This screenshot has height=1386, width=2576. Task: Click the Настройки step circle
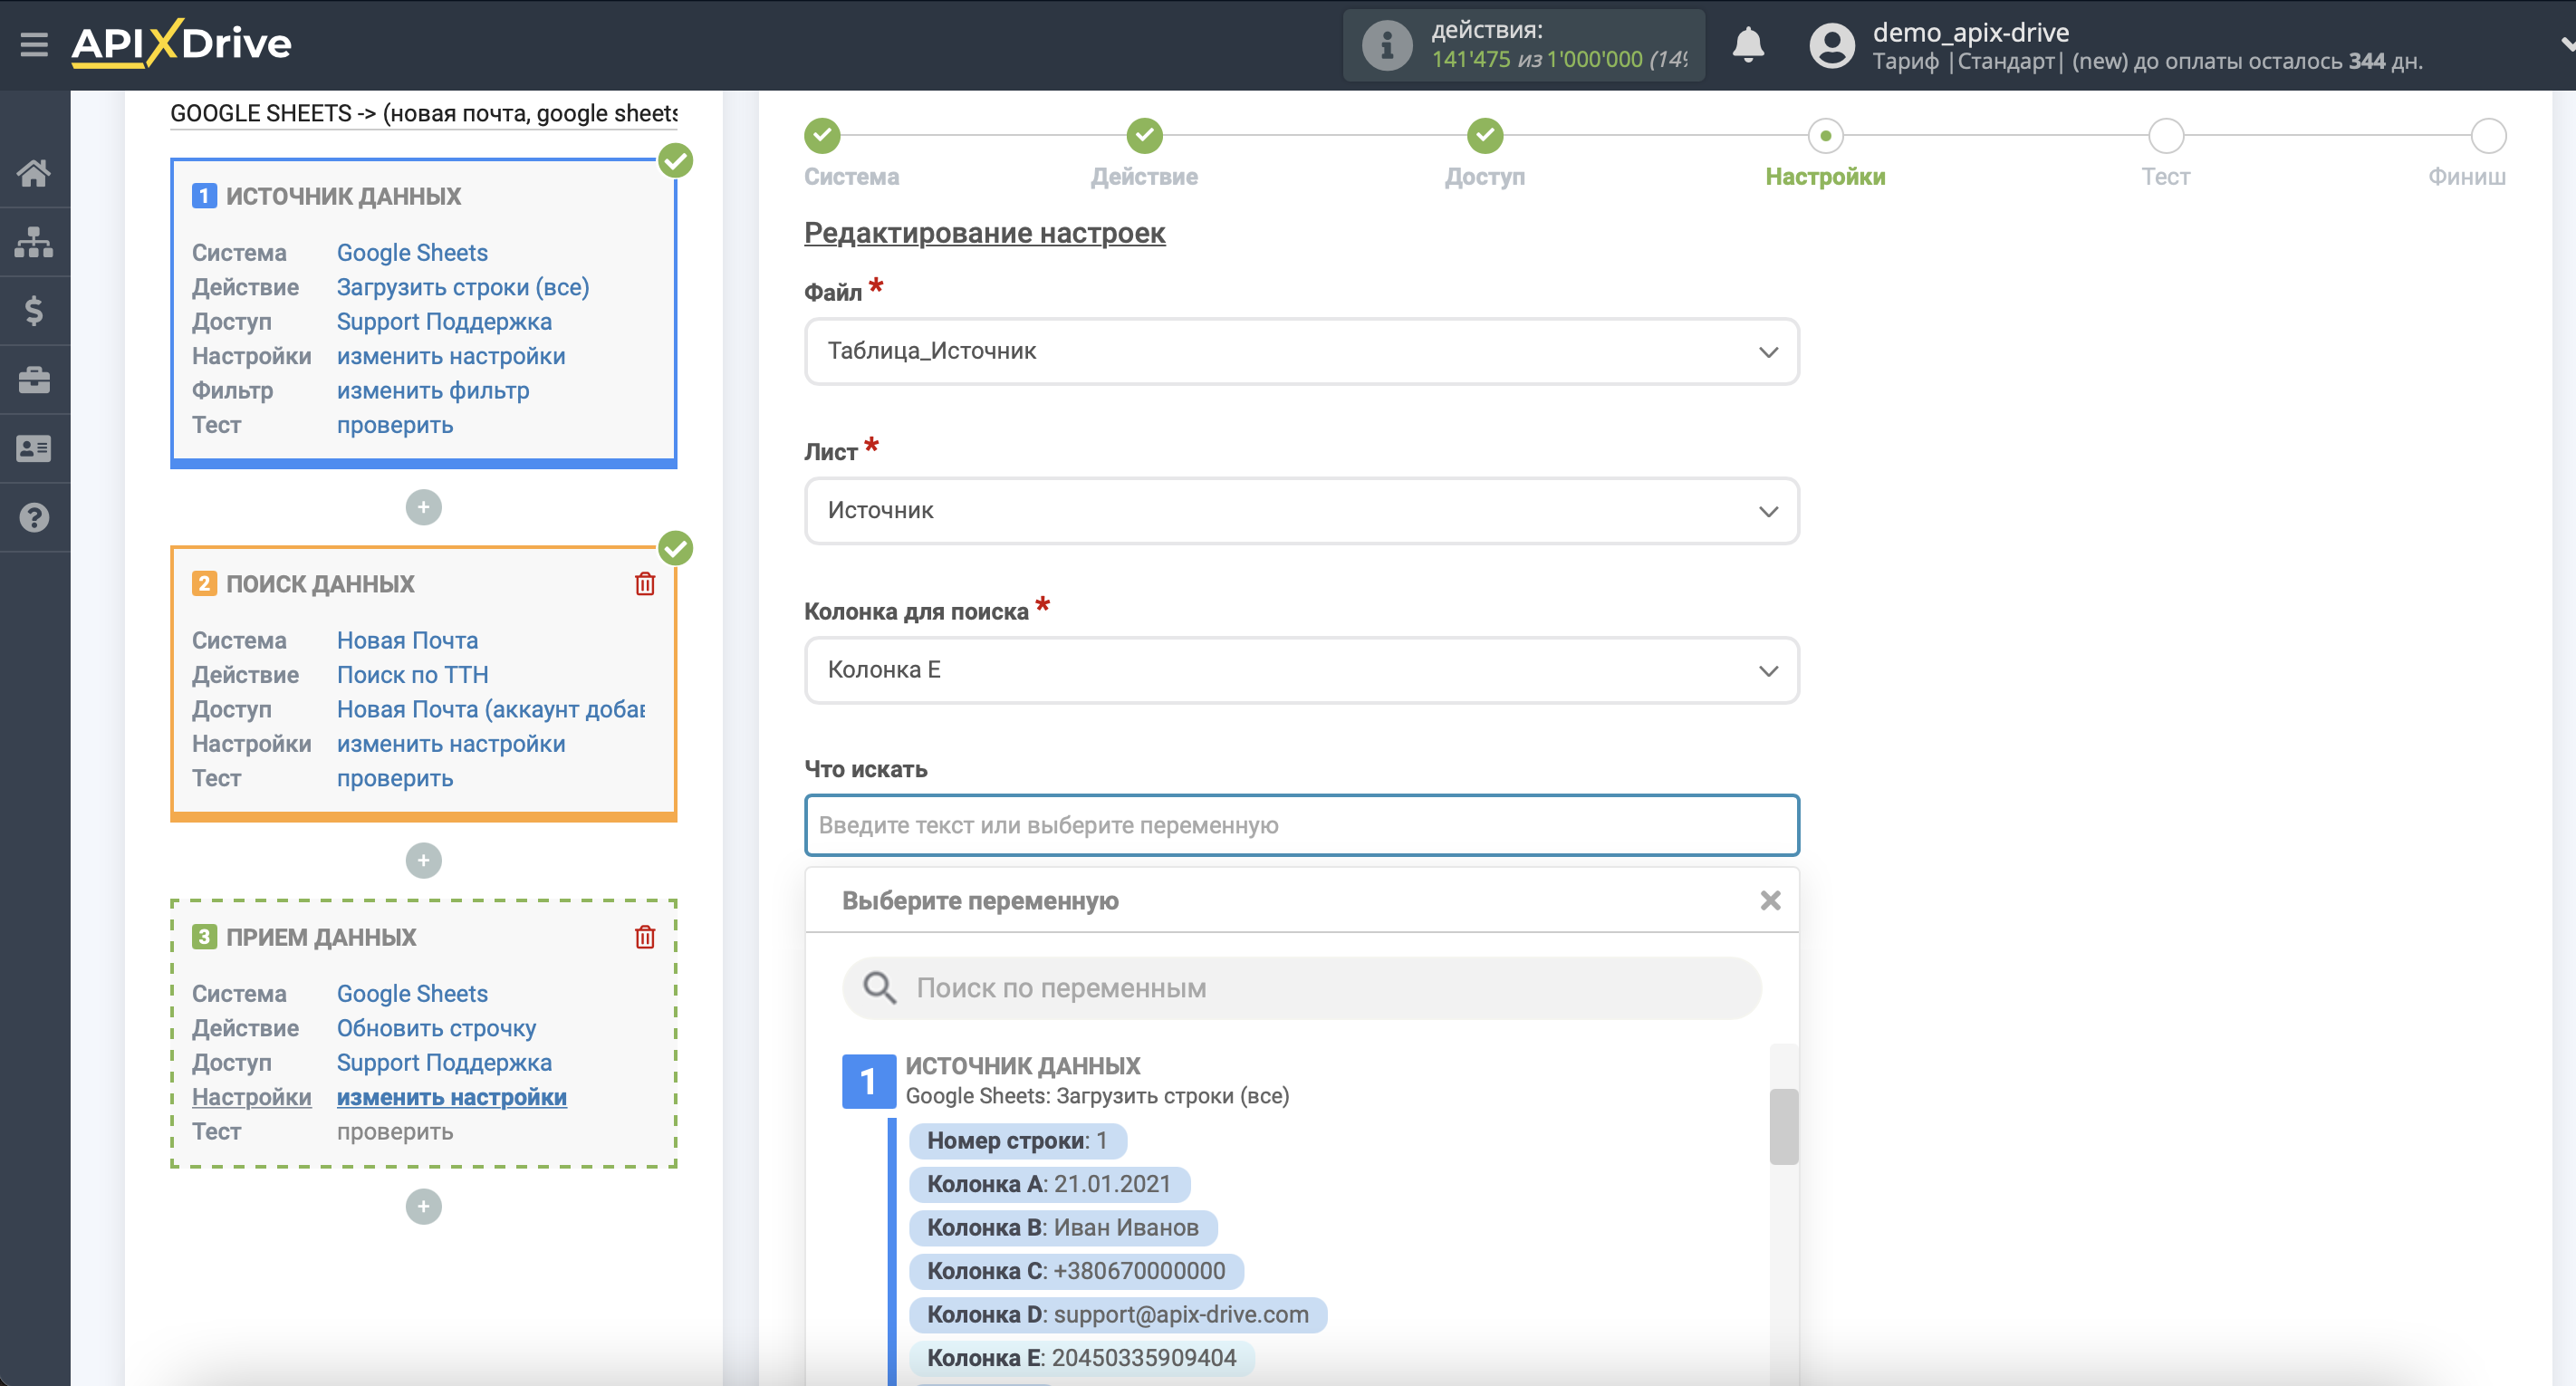(1825, 135)
